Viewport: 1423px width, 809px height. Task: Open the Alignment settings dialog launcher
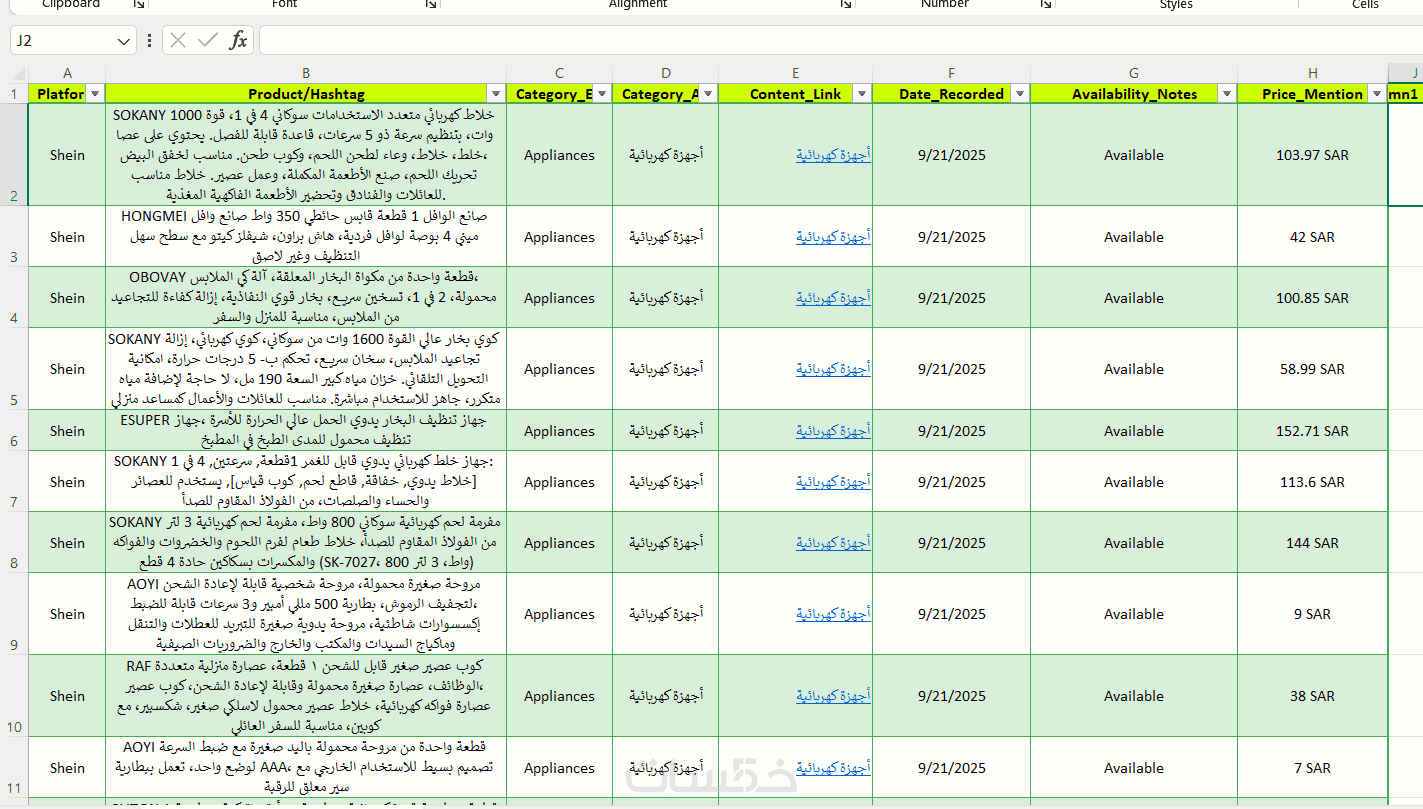point(846,5)
